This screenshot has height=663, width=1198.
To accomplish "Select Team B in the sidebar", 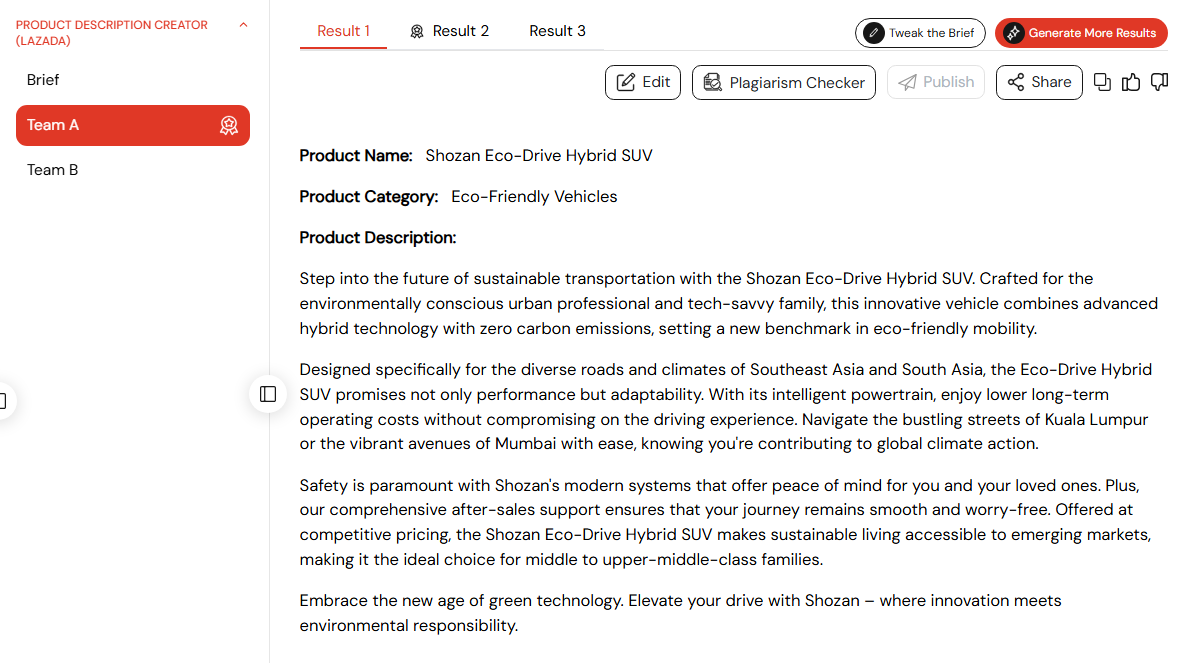I will pyautogui.click(x=52, y=170).
